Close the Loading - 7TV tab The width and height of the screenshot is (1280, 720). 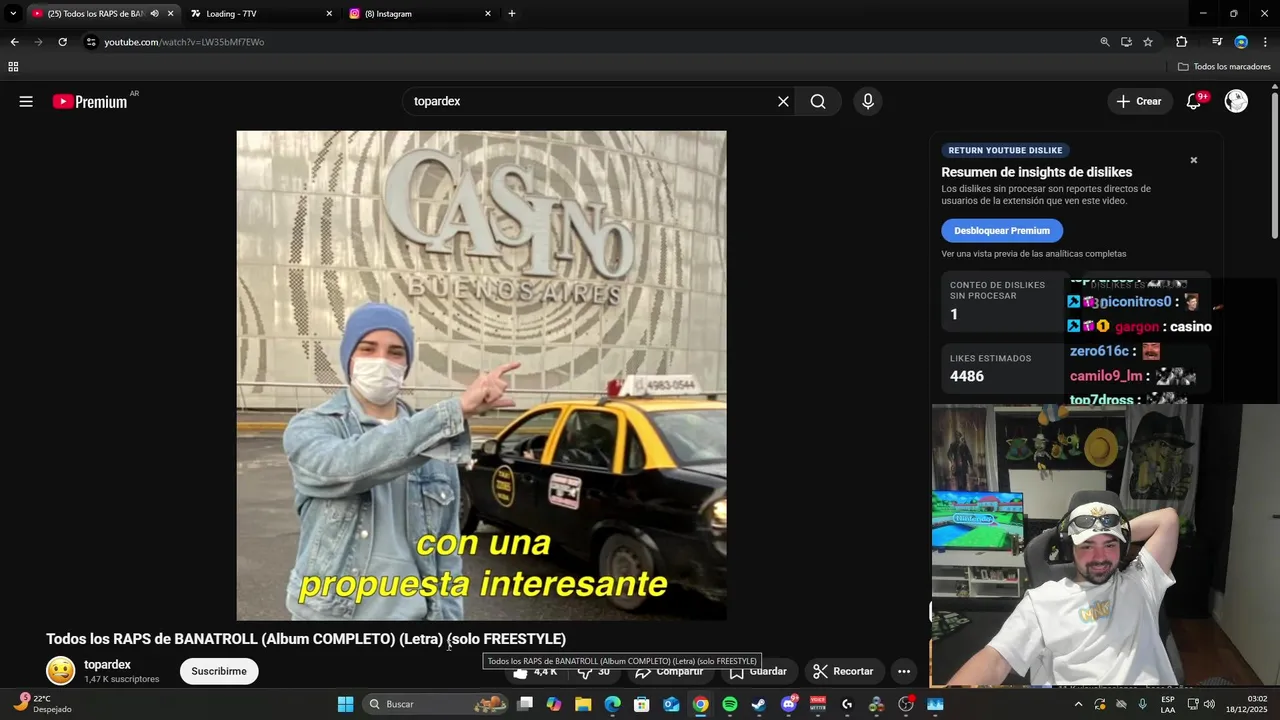click(329, 14)
